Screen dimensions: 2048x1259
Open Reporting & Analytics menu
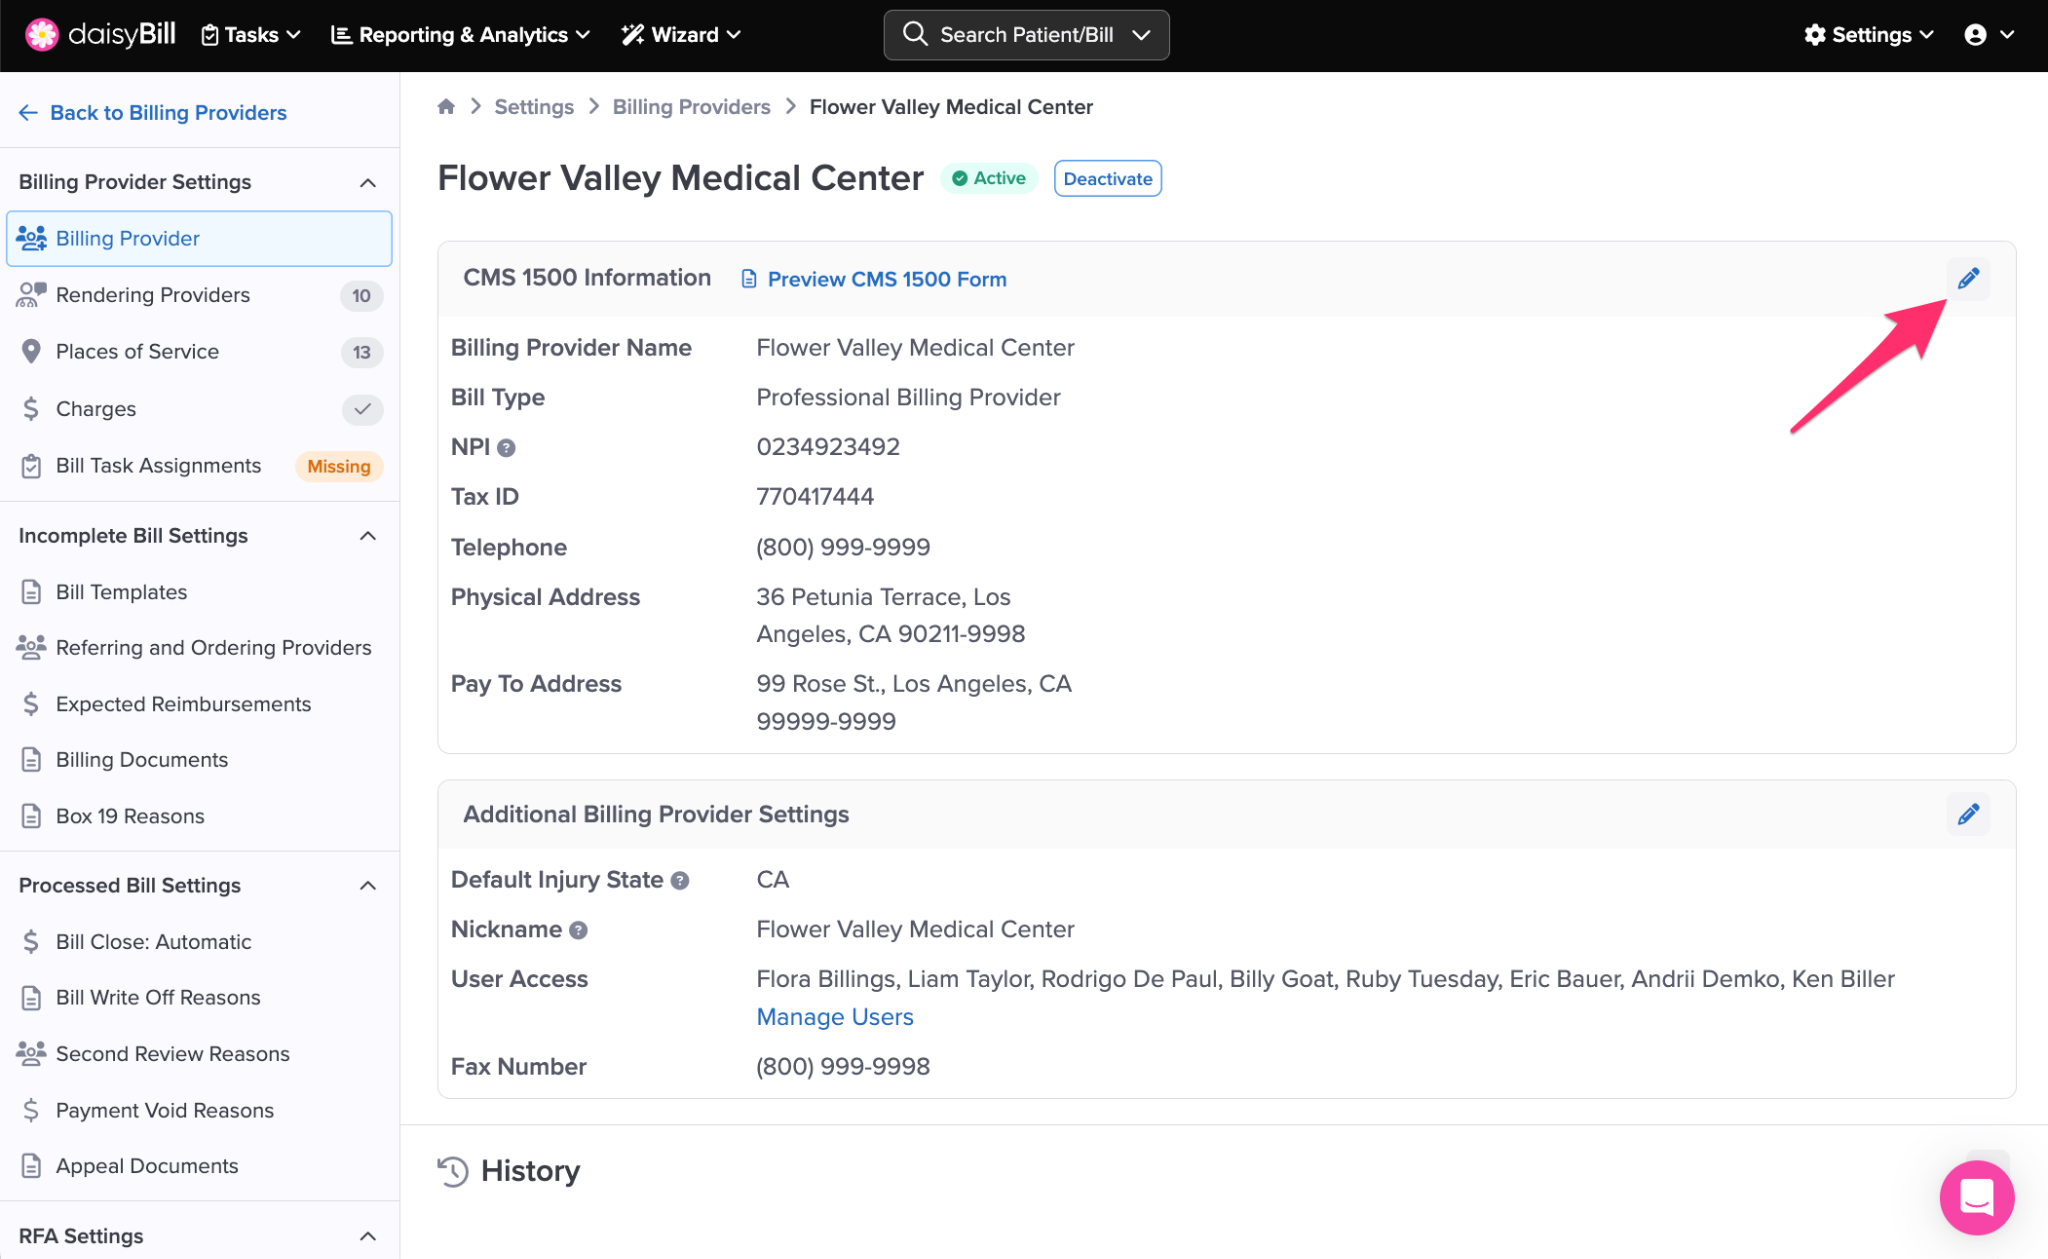[x=460, y=35]
